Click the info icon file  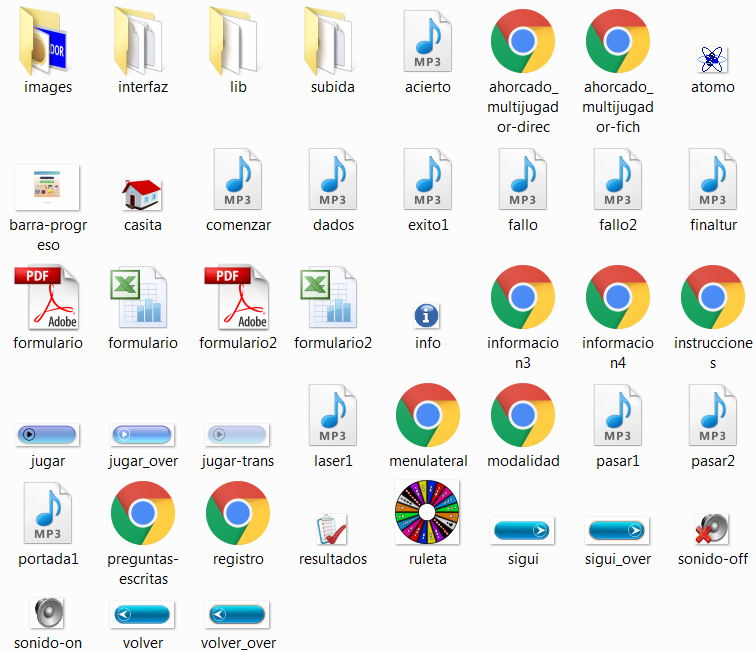pyautogui.click(x=427, y=316)
